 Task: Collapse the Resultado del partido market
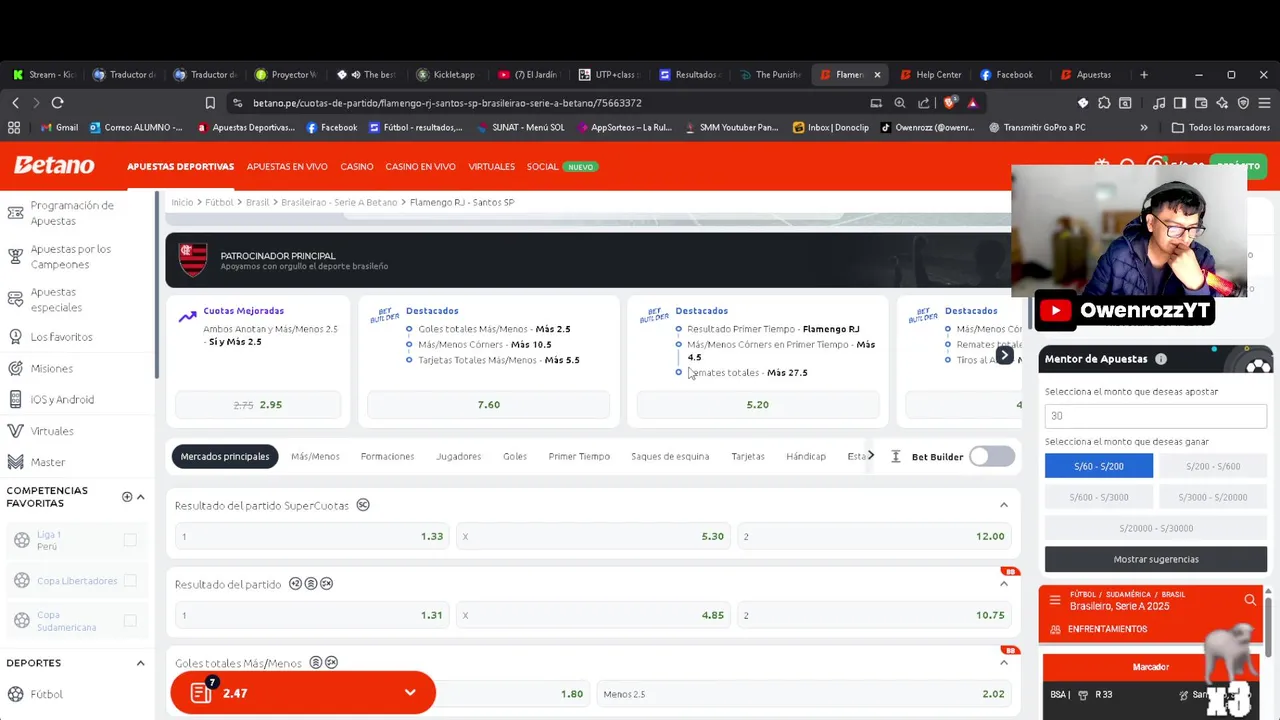(x=1003, y=584)
